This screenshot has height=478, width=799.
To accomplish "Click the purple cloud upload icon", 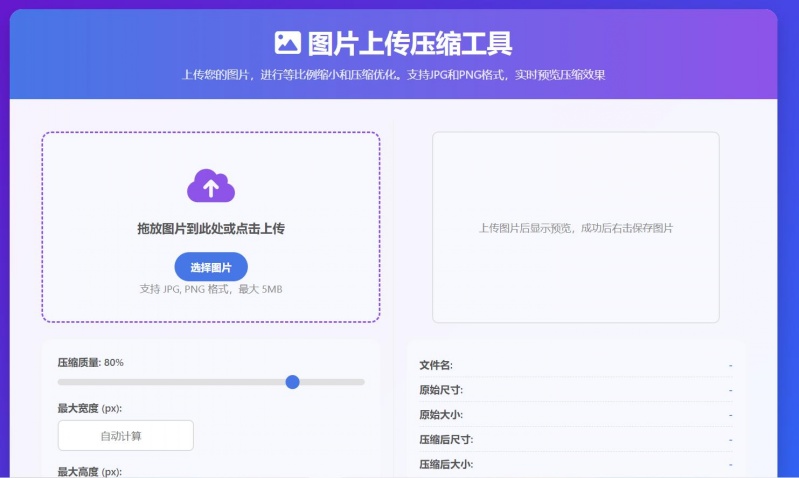I will [211, 185].
